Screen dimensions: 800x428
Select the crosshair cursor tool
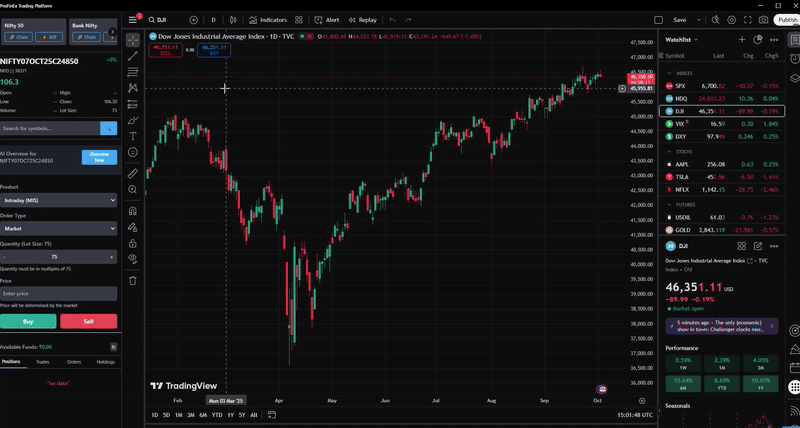tap(133, 40)
